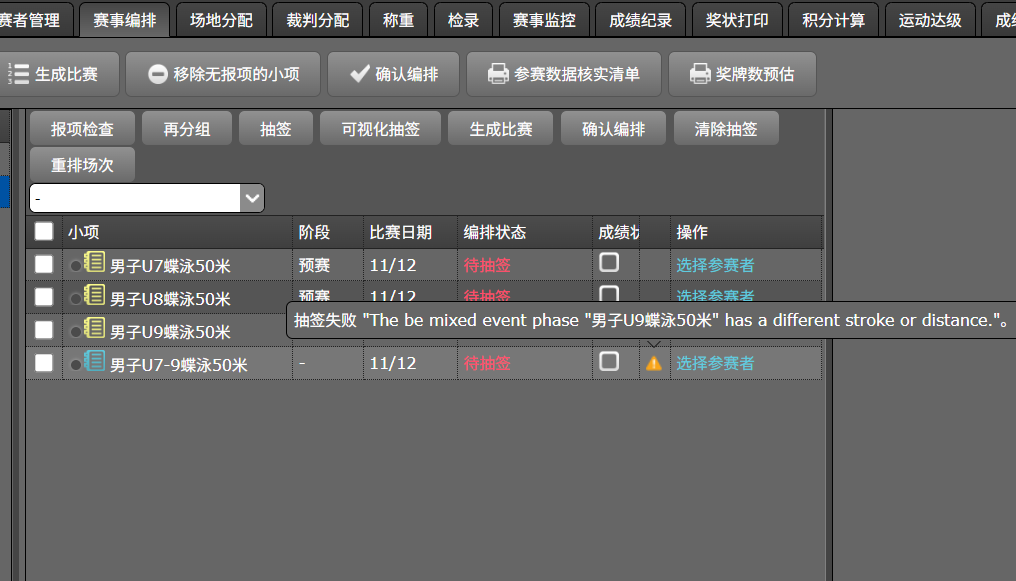
Task: Open the 积分计算 tab
Action: point(833,19)
